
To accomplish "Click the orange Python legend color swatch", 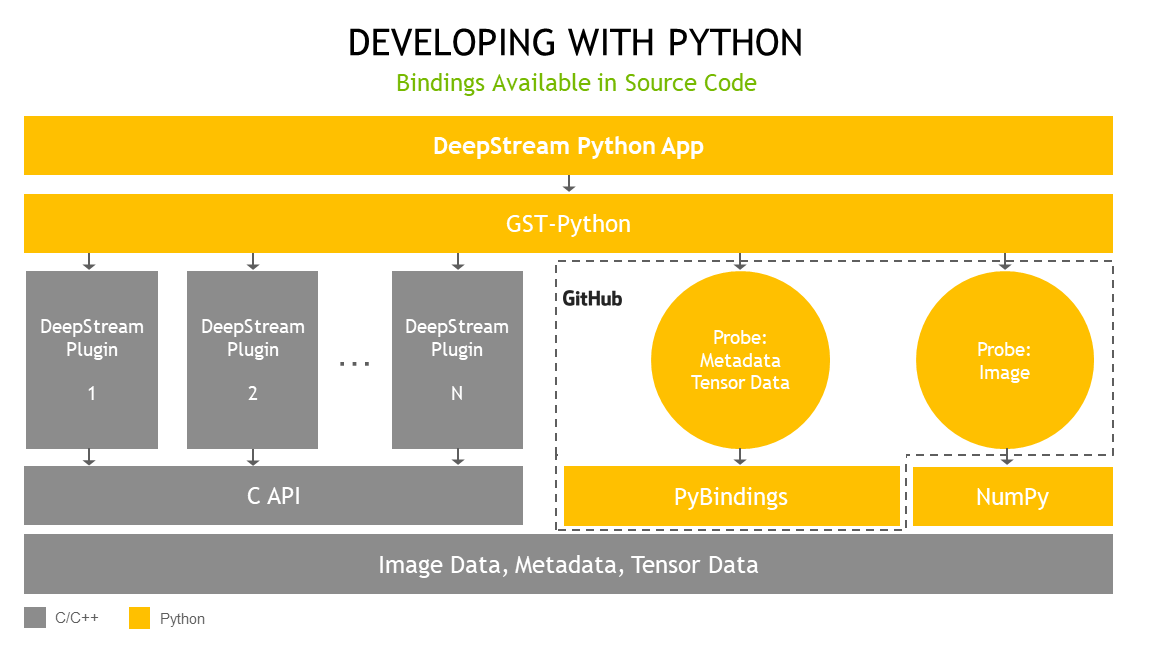I will (139, 618).
